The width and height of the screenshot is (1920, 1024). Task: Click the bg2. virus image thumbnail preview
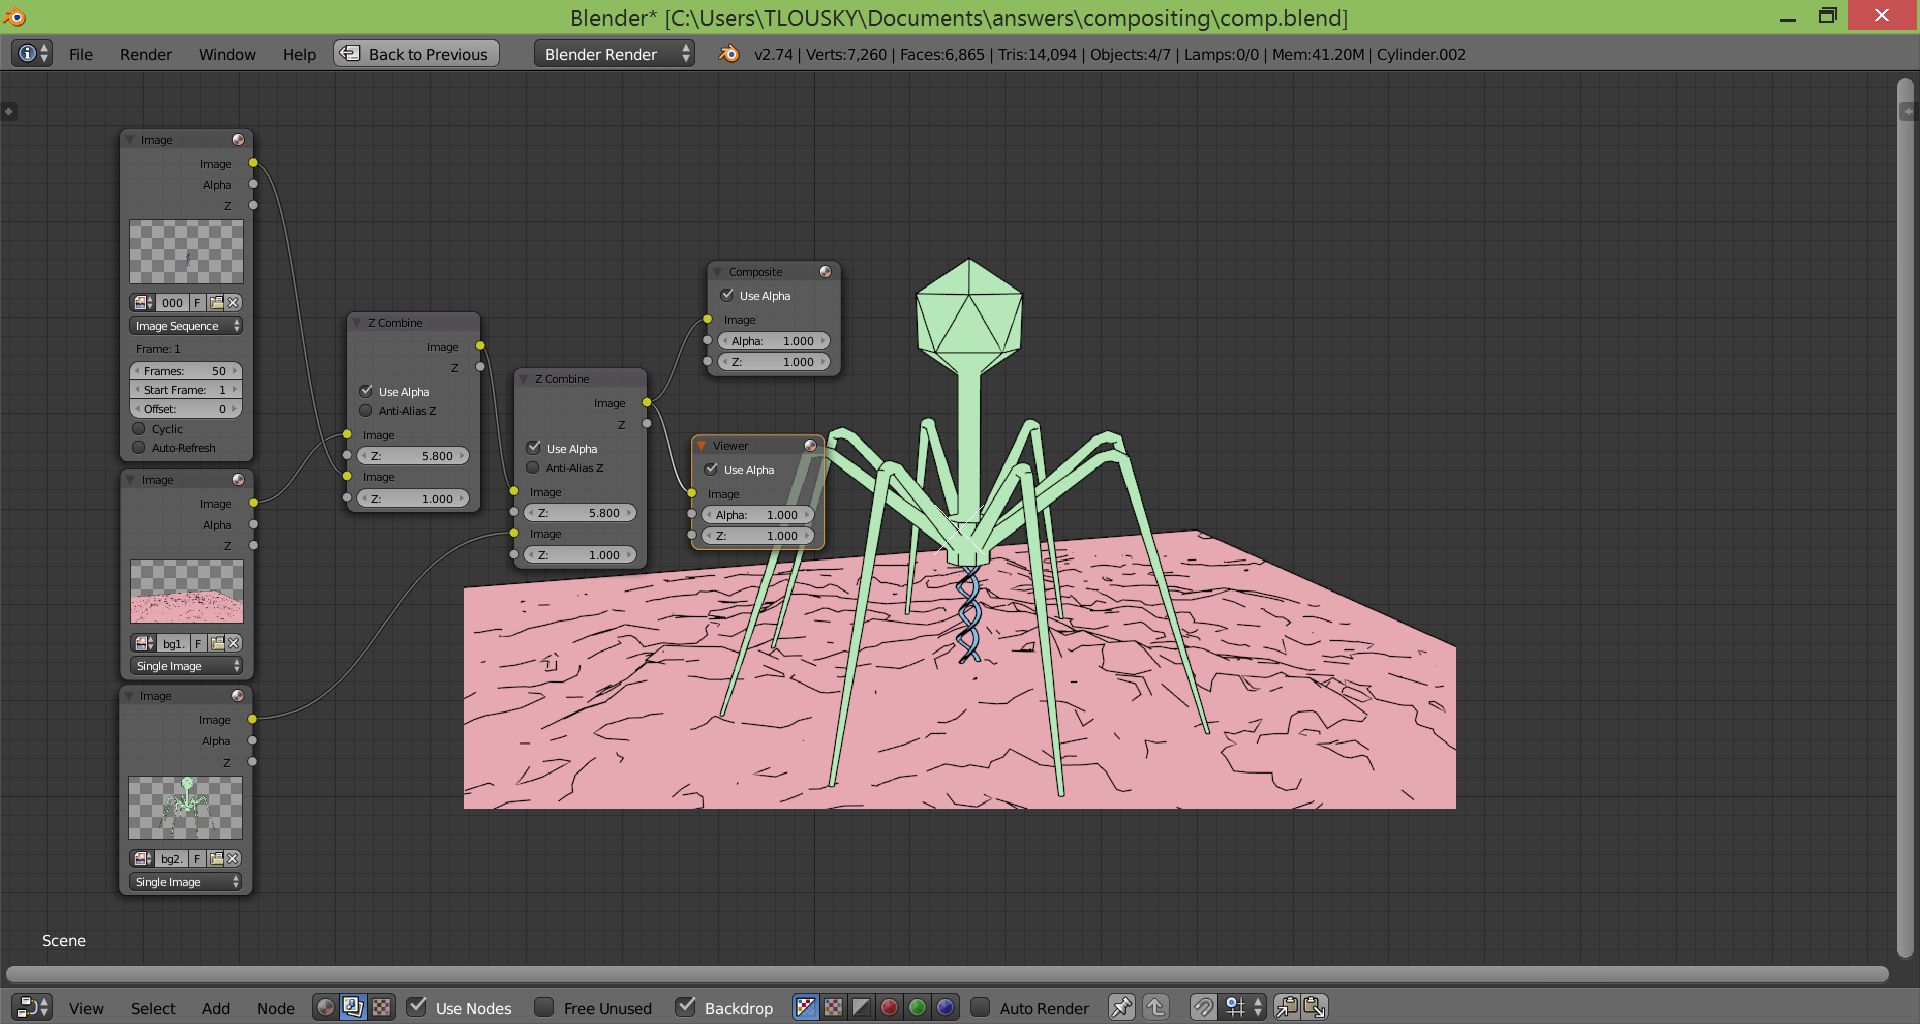coord(186,807)
